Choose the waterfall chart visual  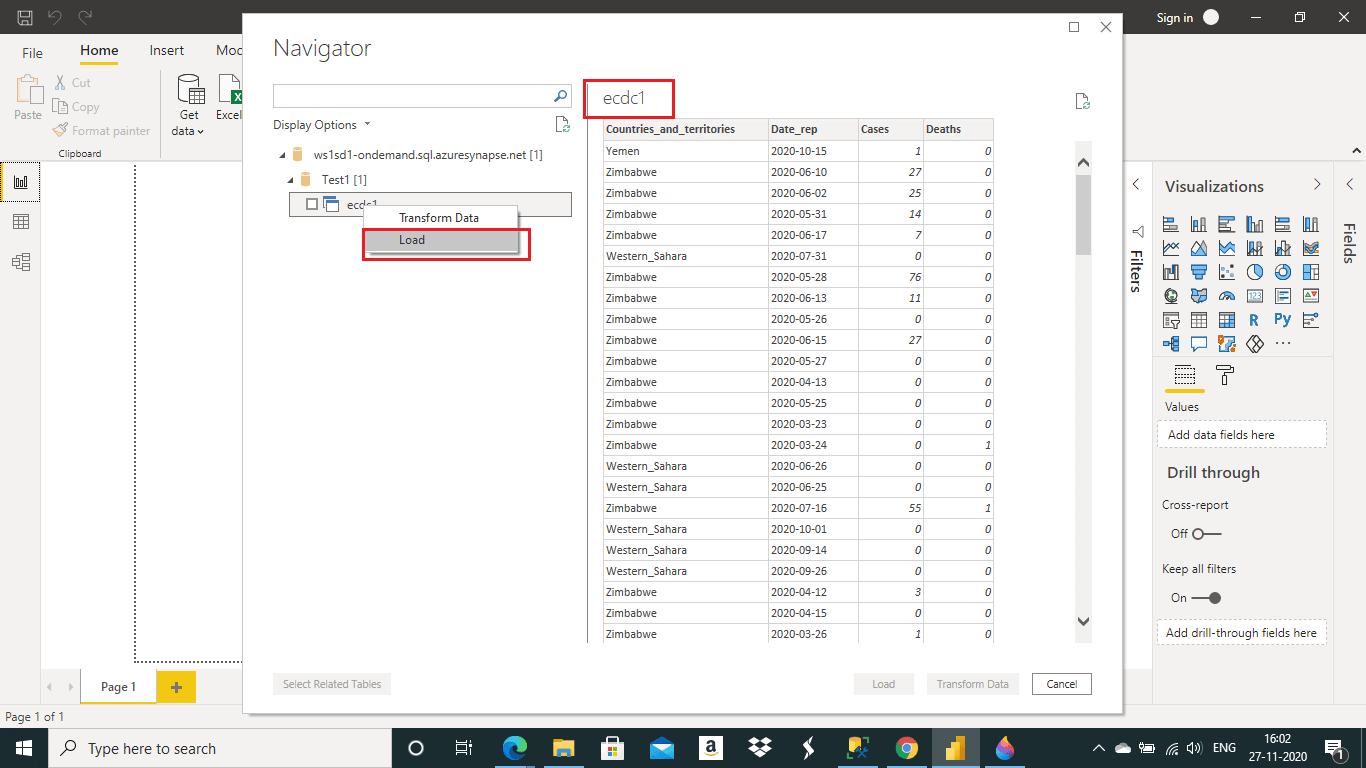tap(1171, 272)
